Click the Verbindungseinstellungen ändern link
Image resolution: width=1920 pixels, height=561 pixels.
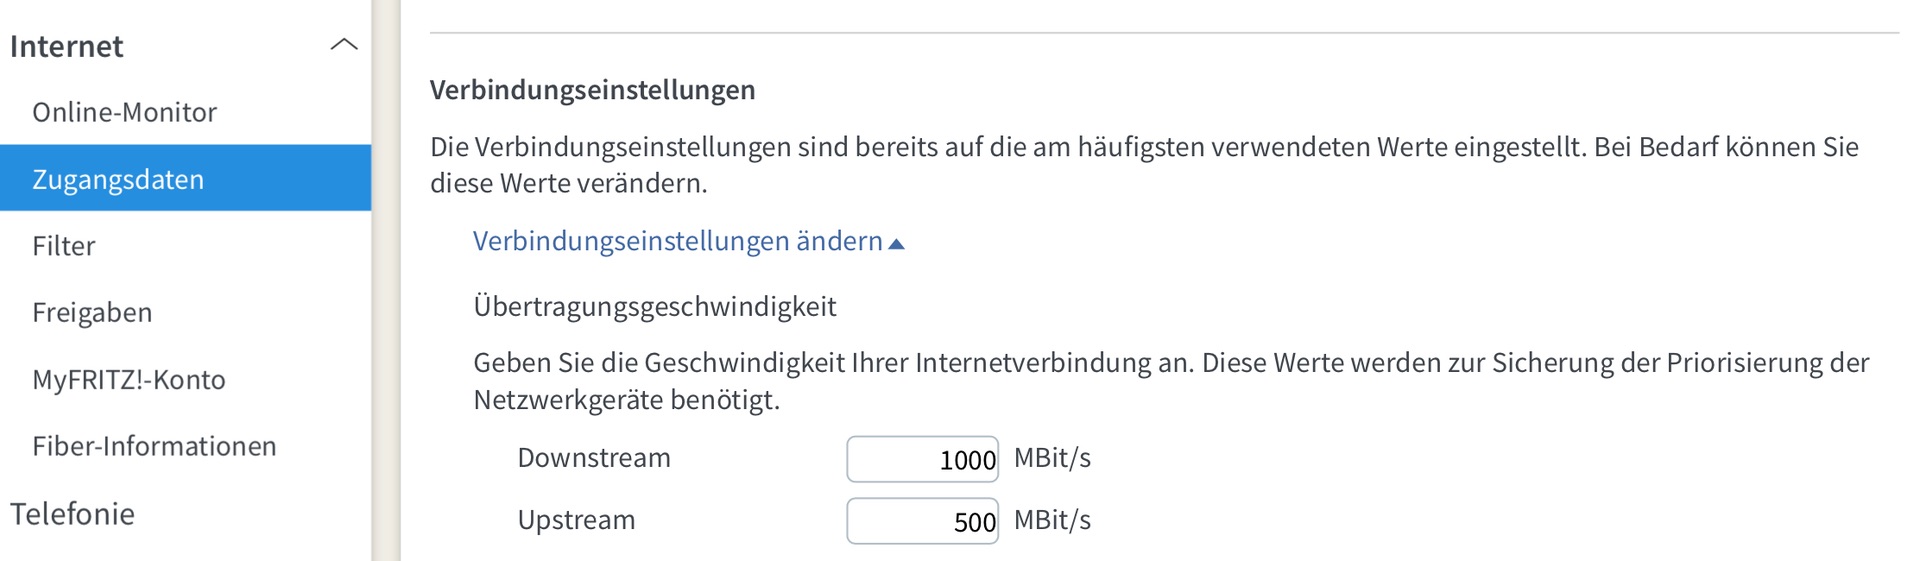677,241
